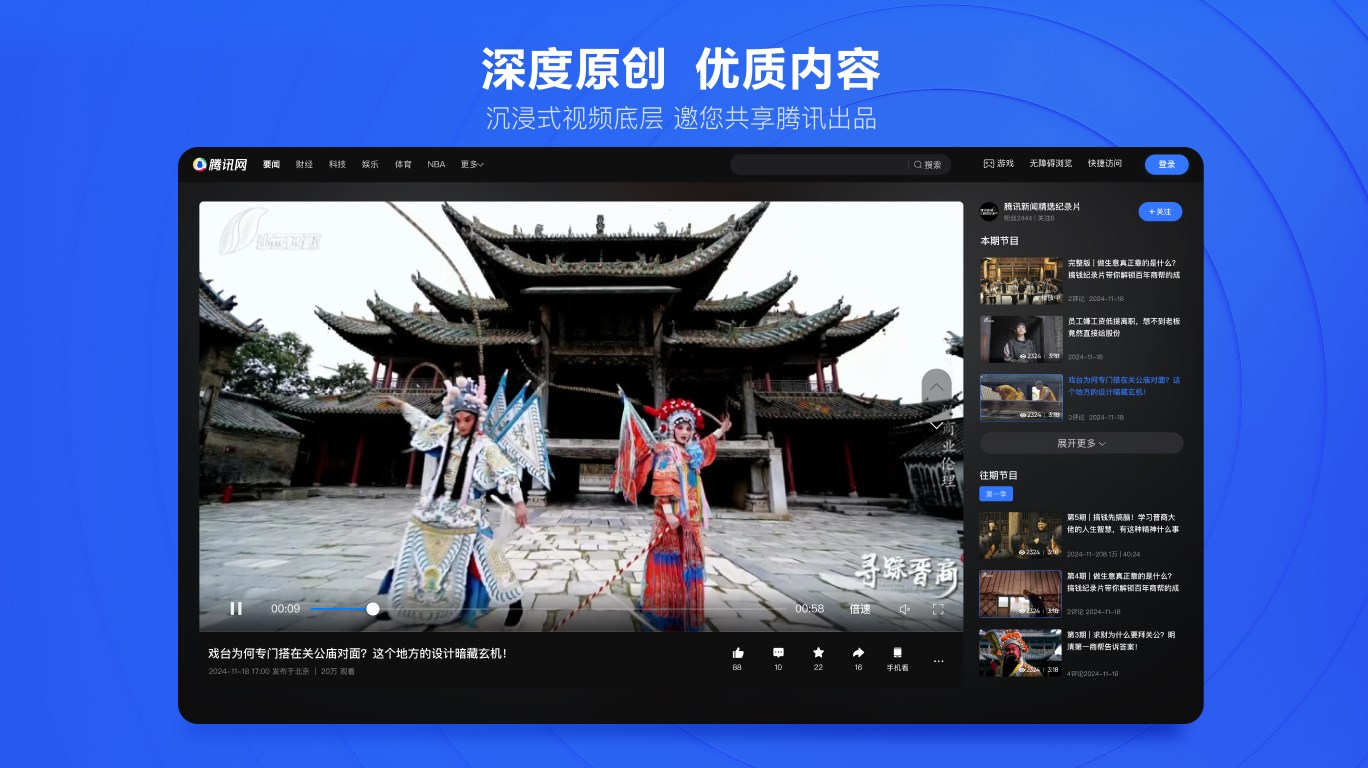This screenshot has height=768, width=1368.
Task: Click the 腾讯新闻精选纪录片 channel avatar
Action: point(988,212)
